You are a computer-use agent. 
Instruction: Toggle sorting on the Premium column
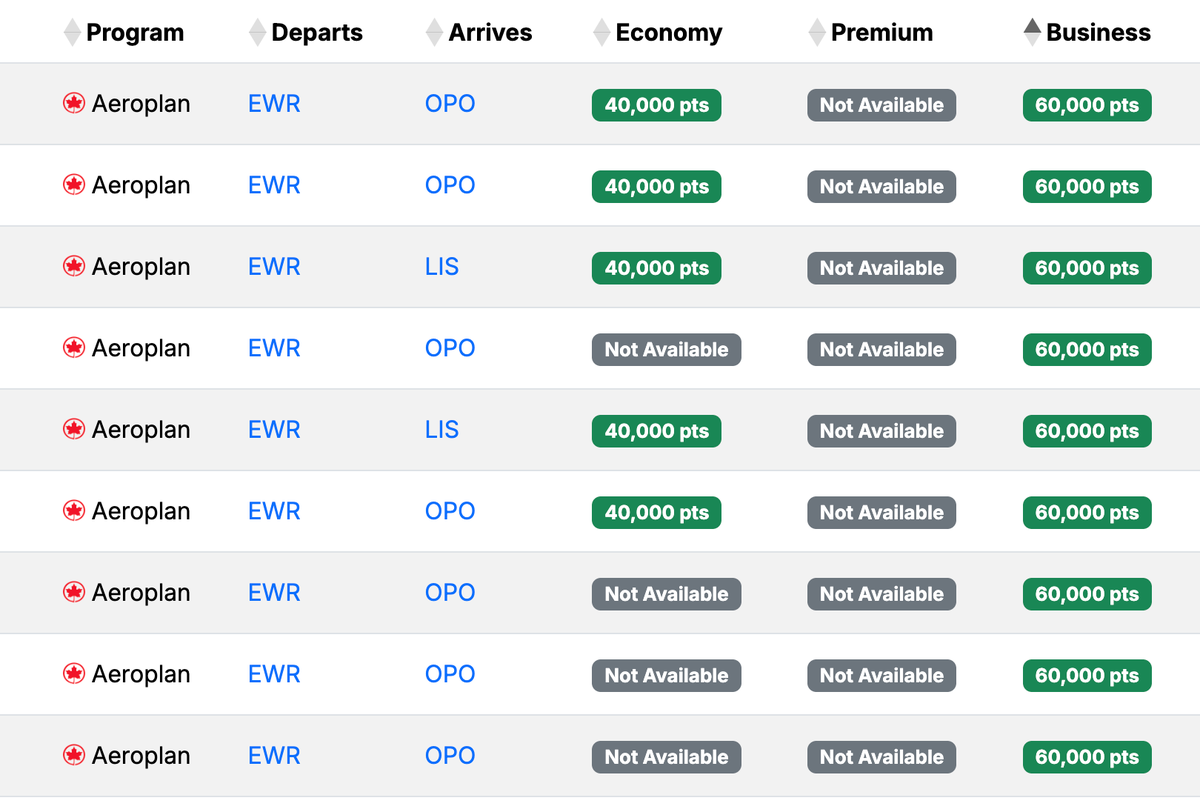coord(815,31)
